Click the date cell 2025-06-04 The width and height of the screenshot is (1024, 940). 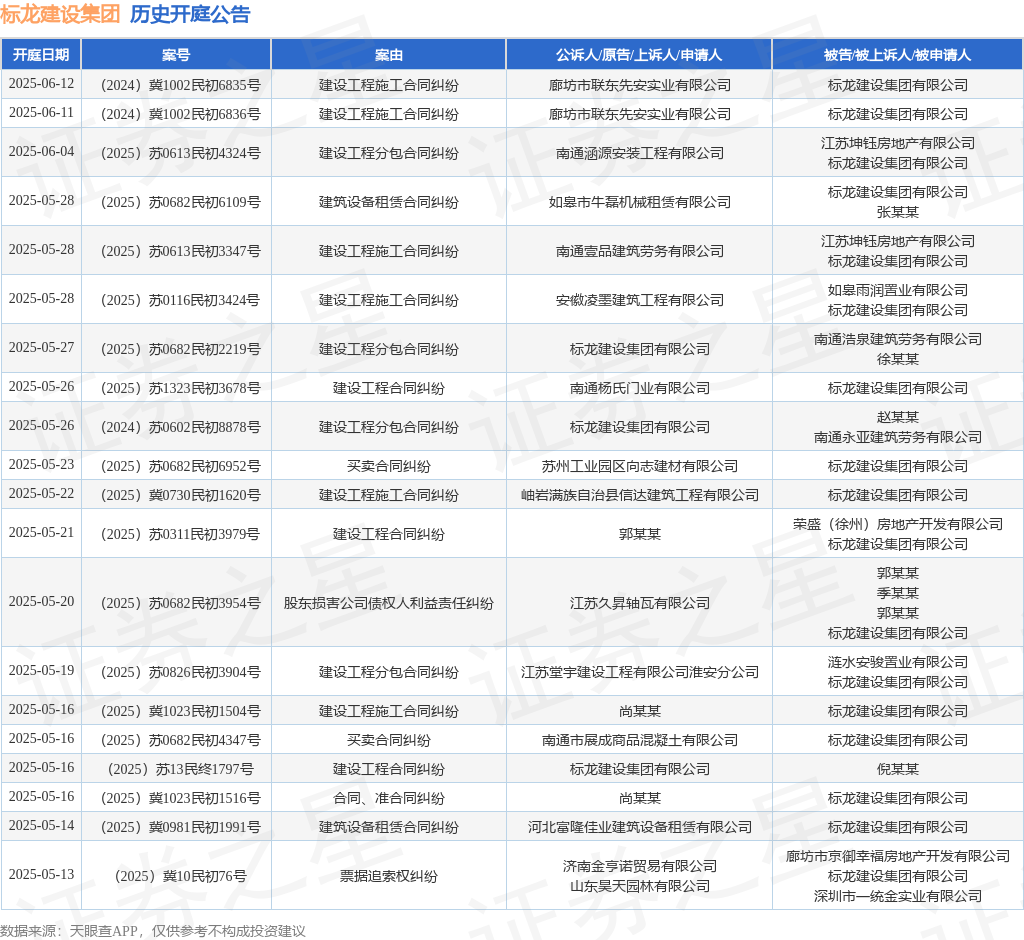tap(41, 152)
